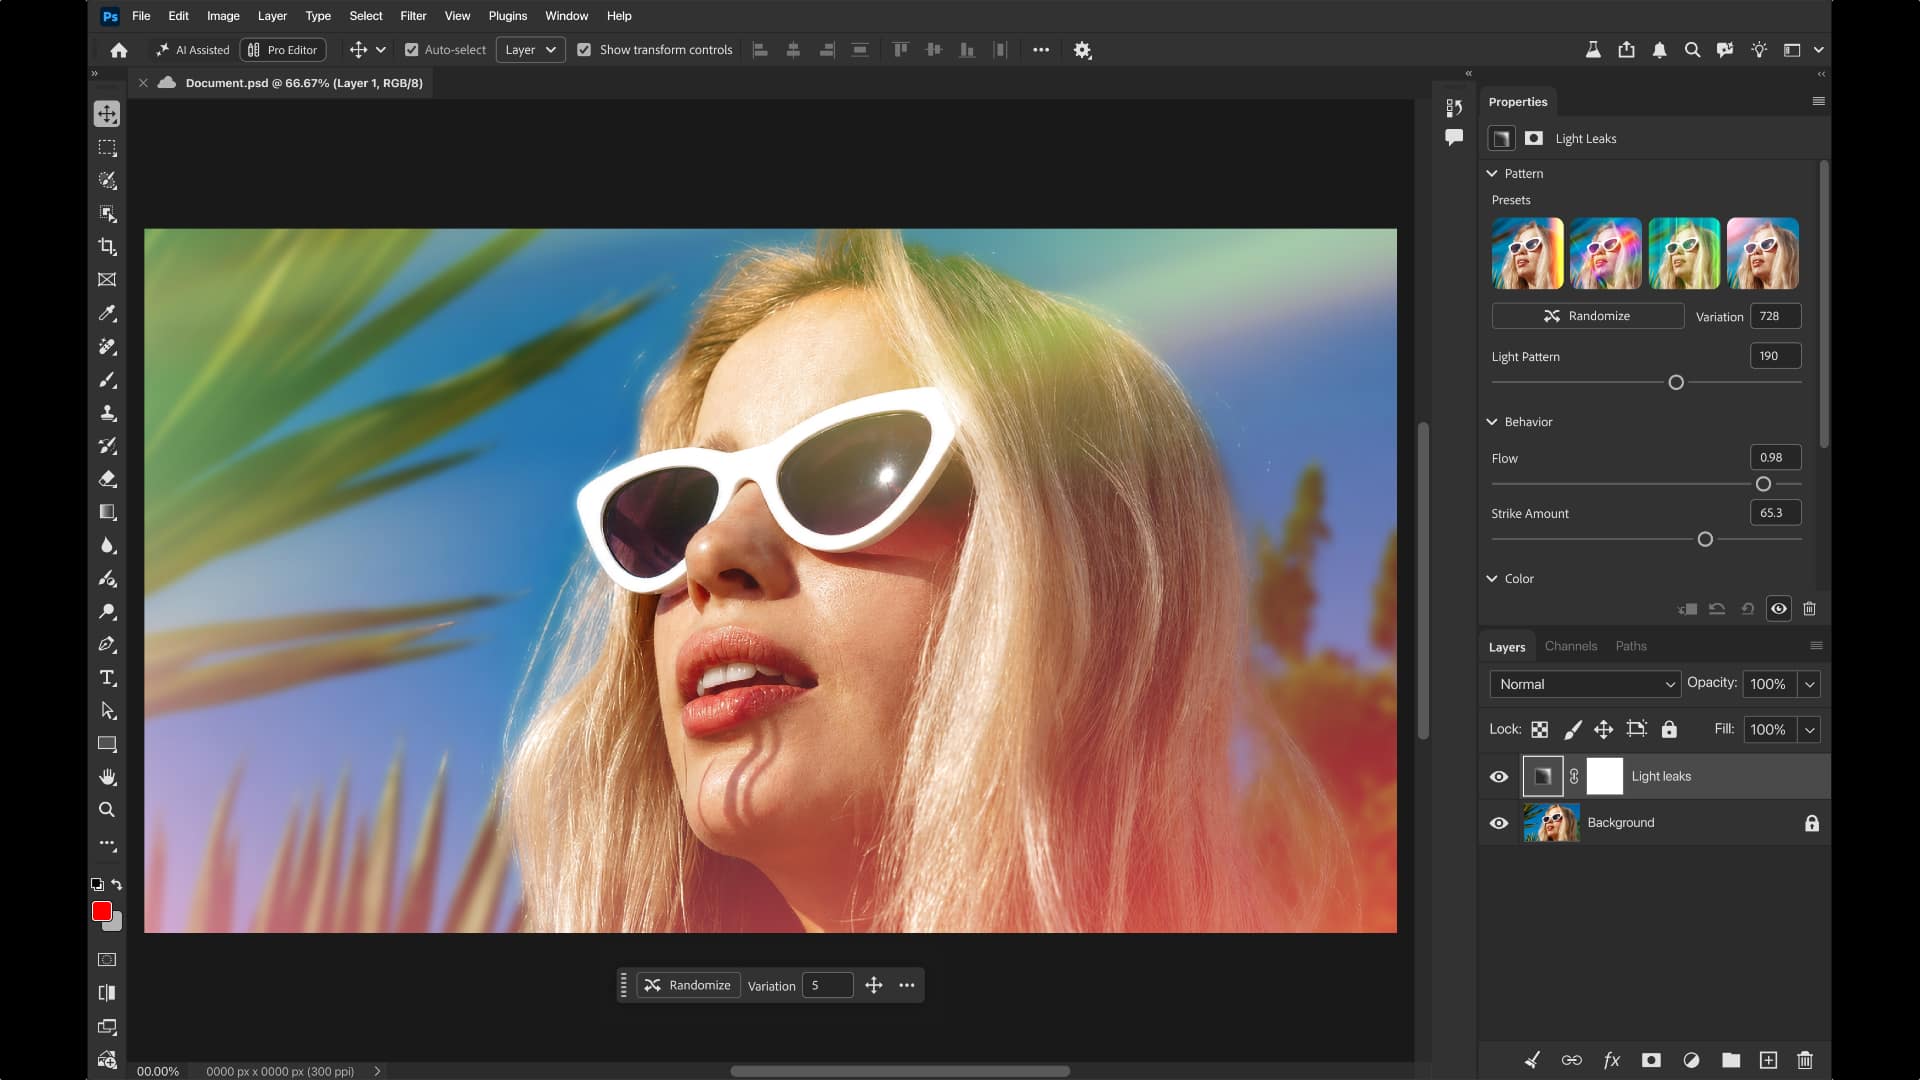This screenshot has width=1920, height=1080.
Task: Click Randomize in the Properties panel
Action: point(1588,316)
